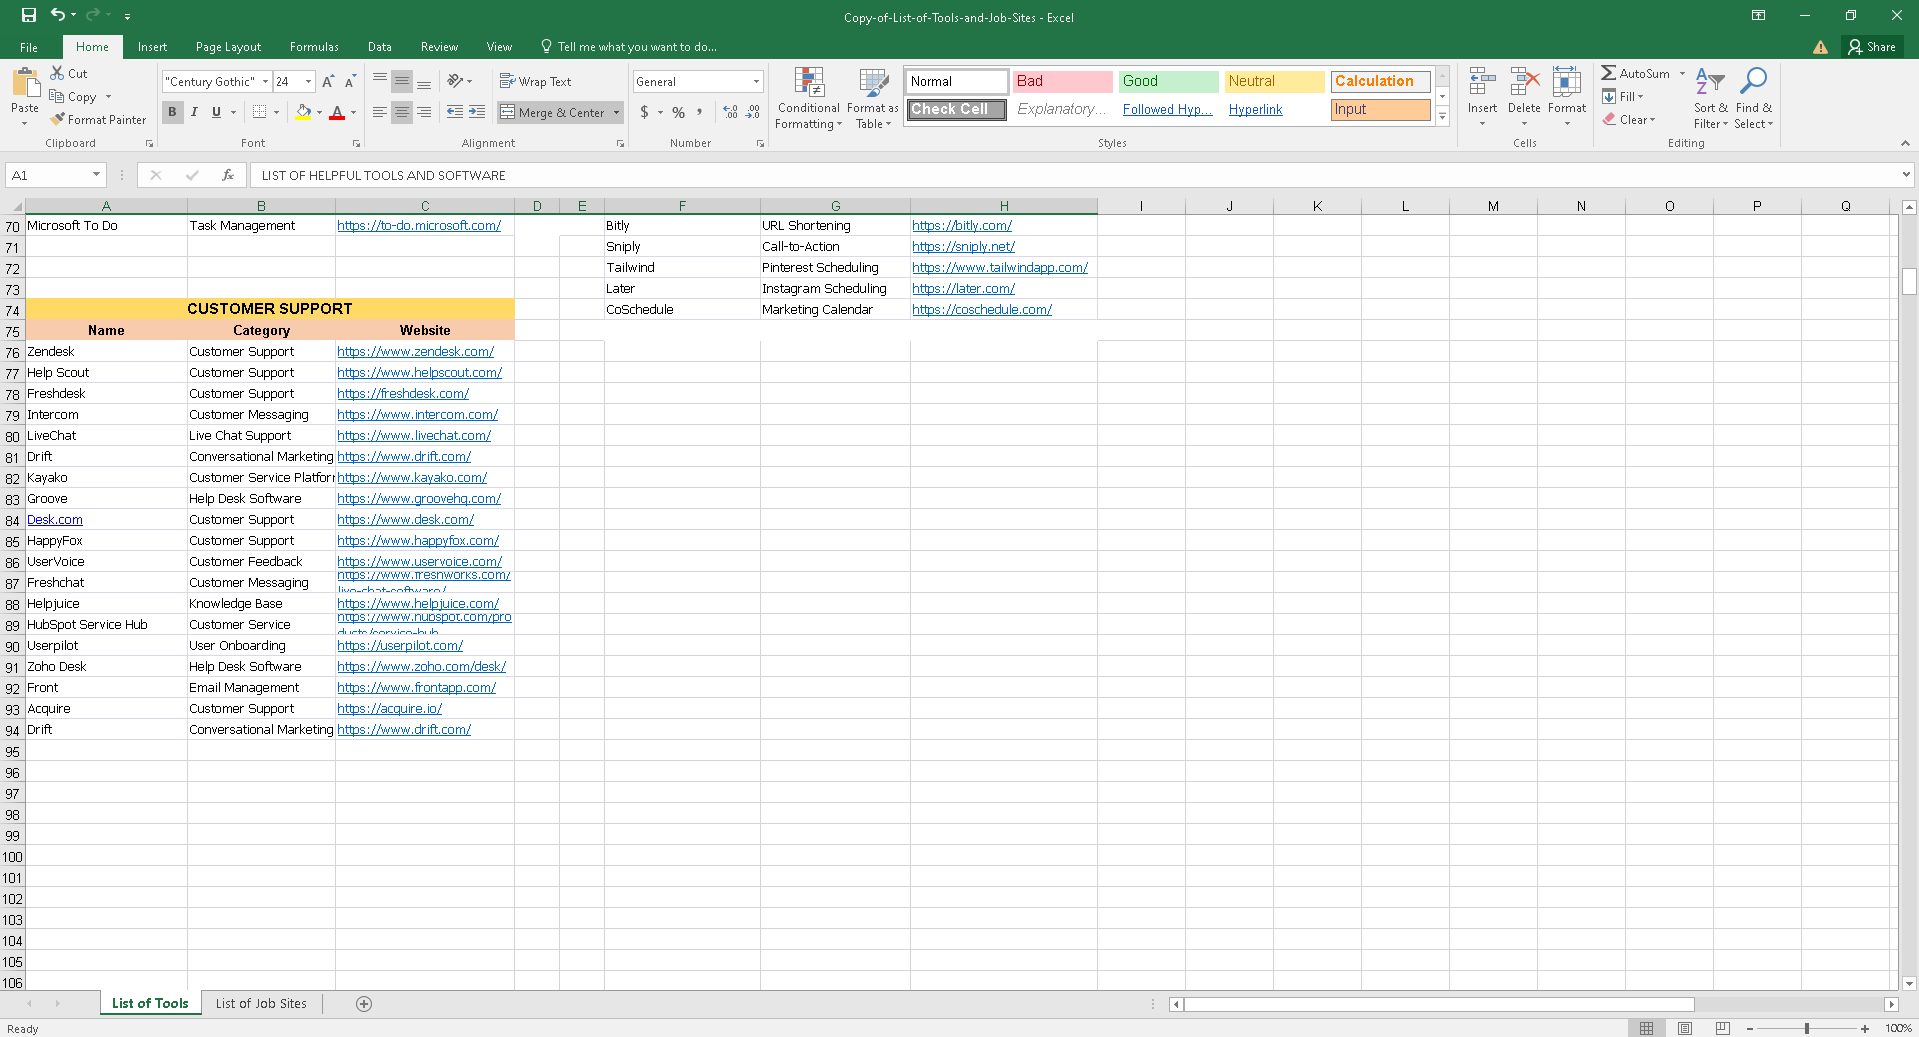Expand the Name Box dropdown

[x=96, y=175]
